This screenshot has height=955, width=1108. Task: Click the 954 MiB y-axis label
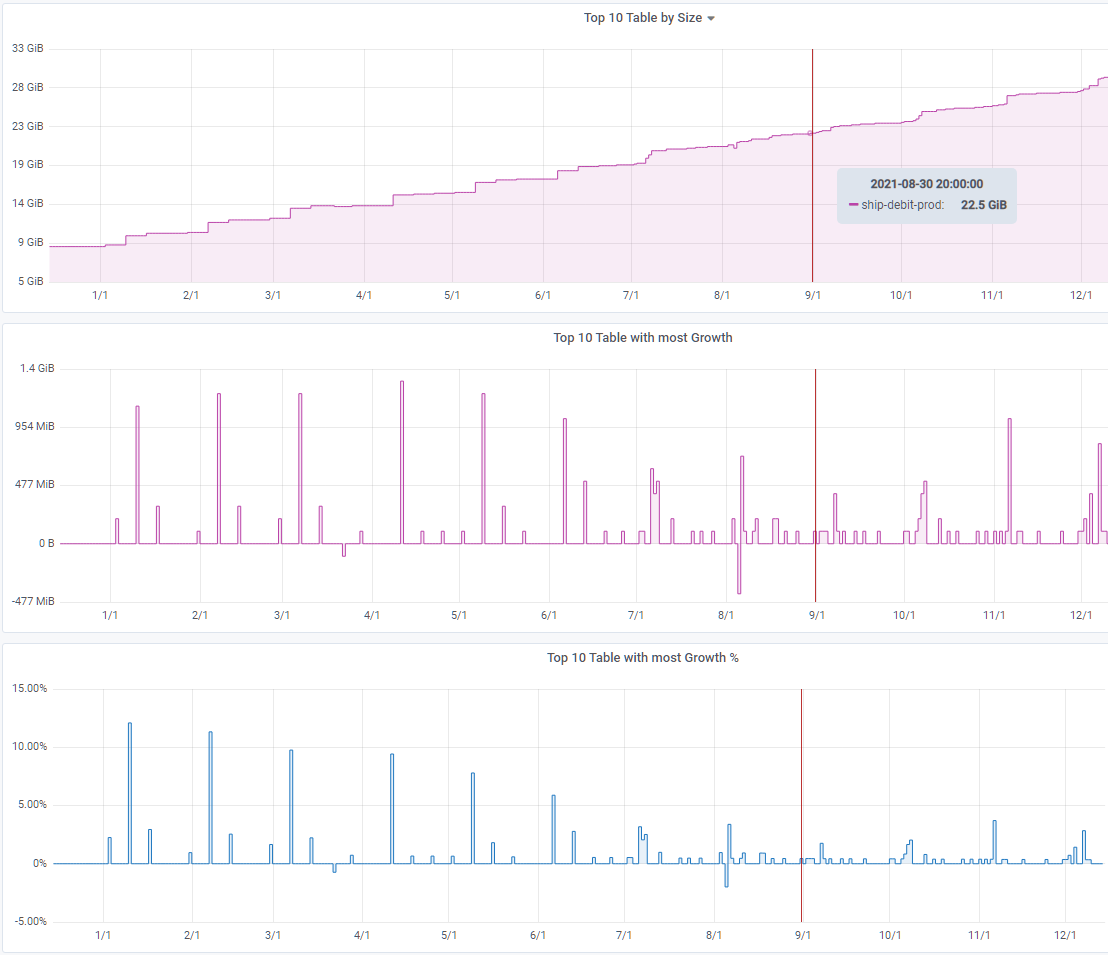click(35, 426)
